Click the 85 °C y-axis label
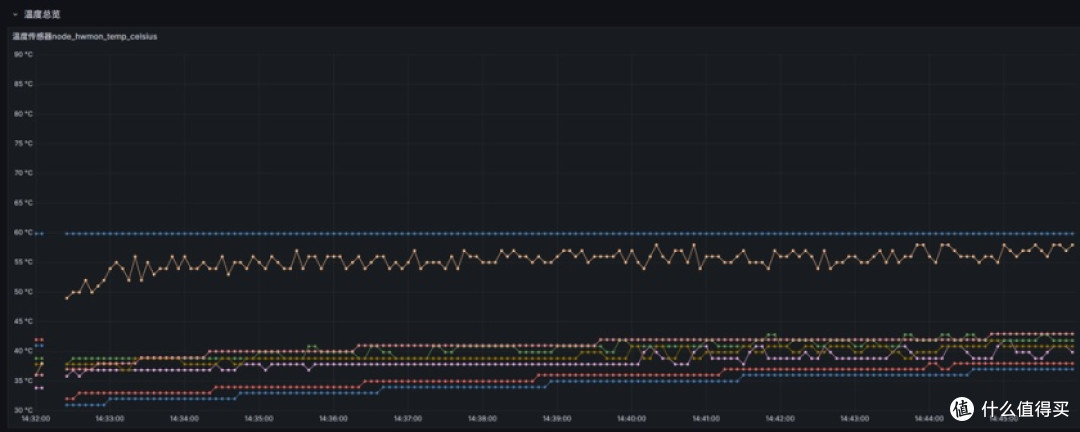 [x=23, y=84]
